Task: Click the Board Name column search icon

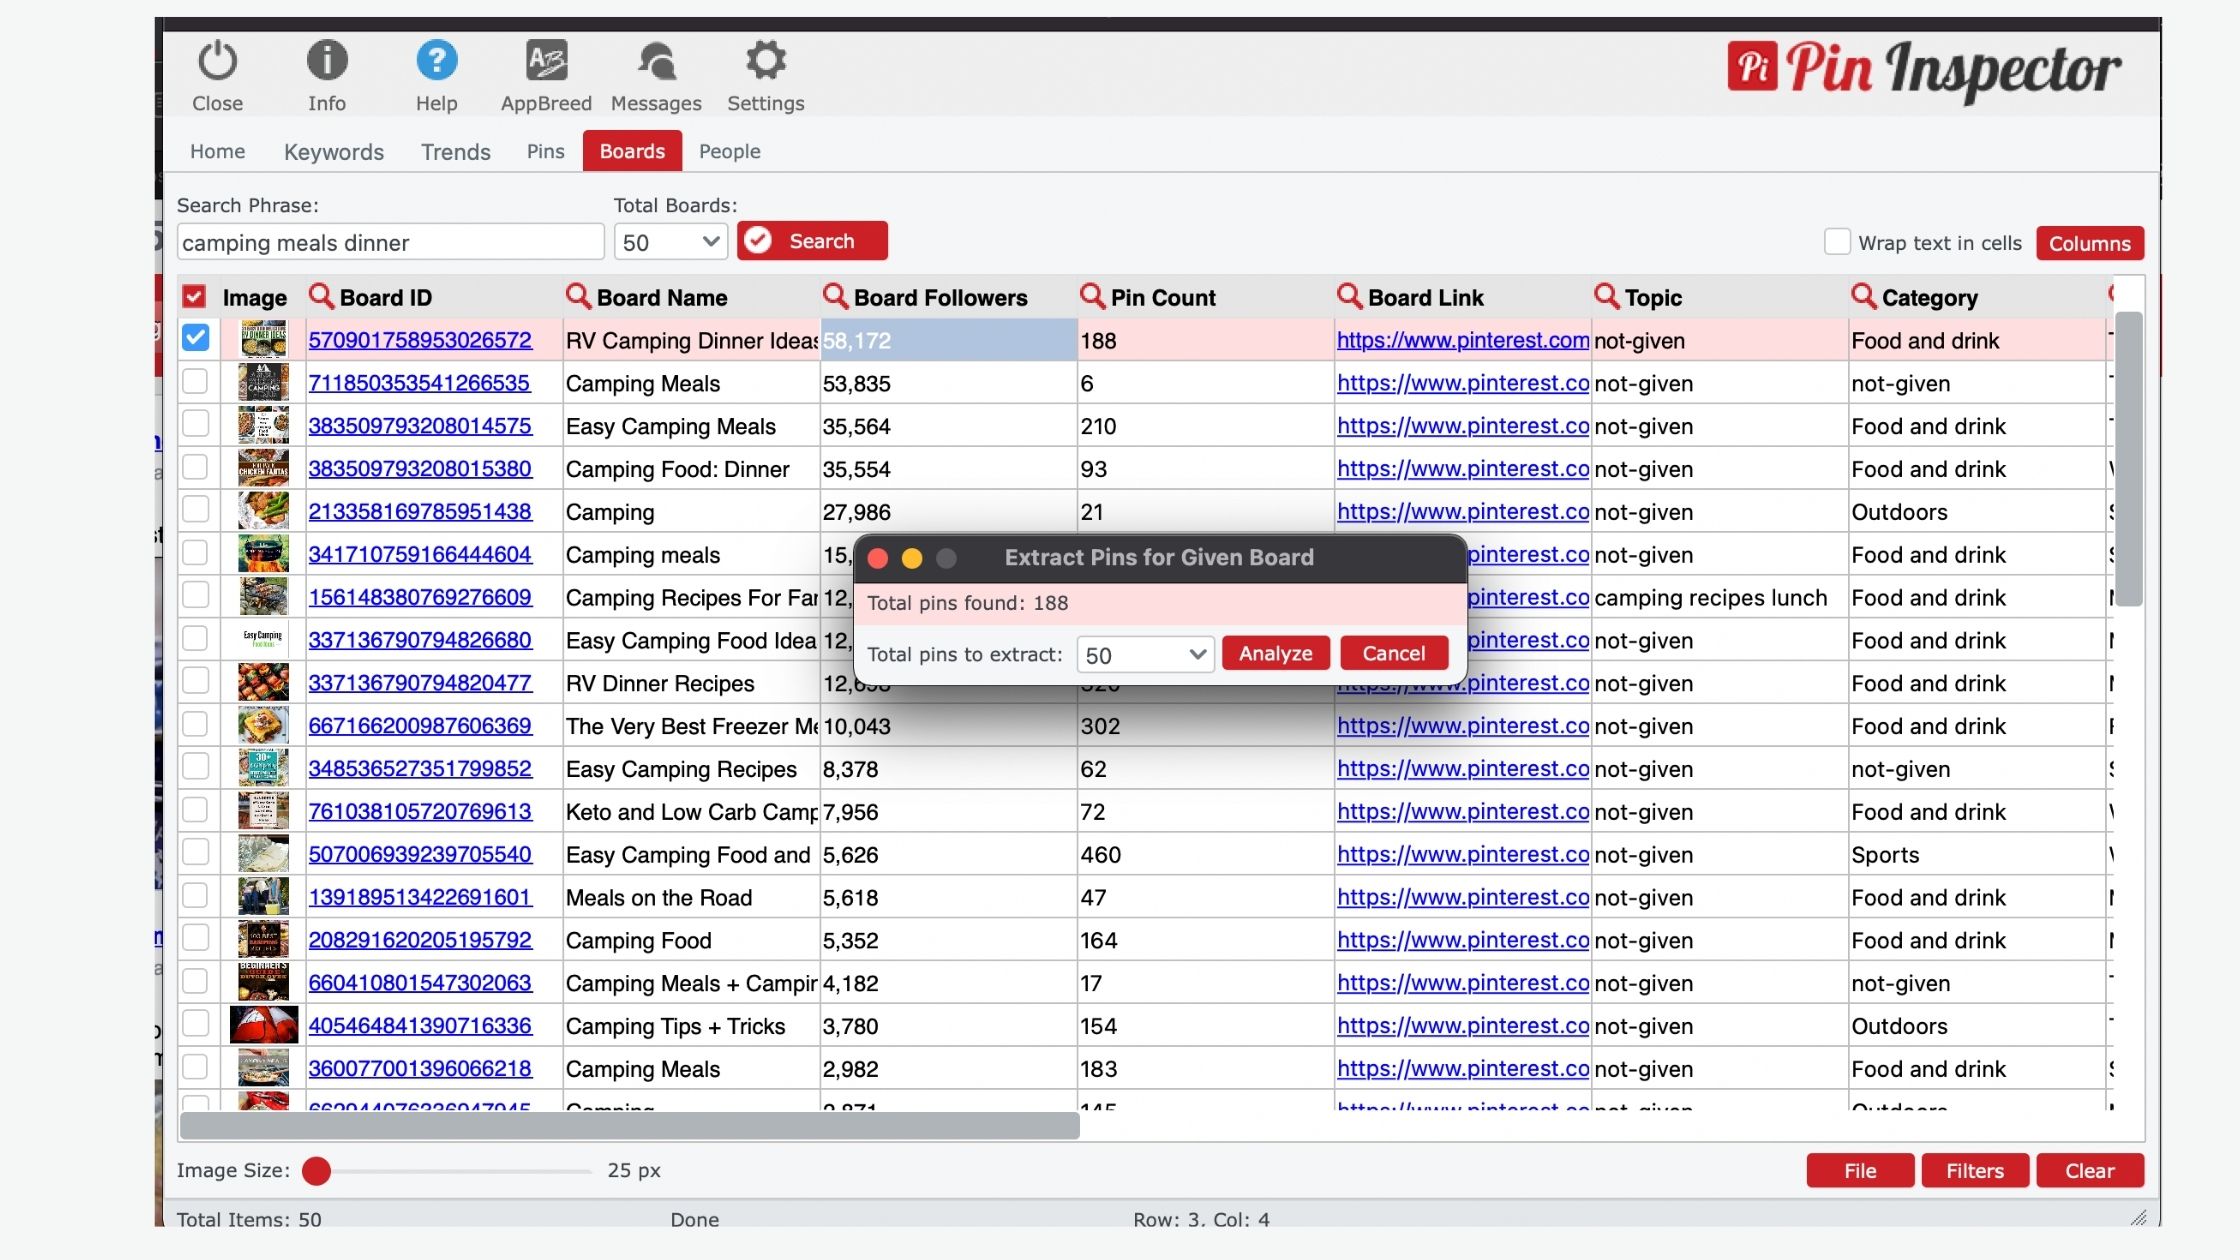Action: tap(578, 296)
